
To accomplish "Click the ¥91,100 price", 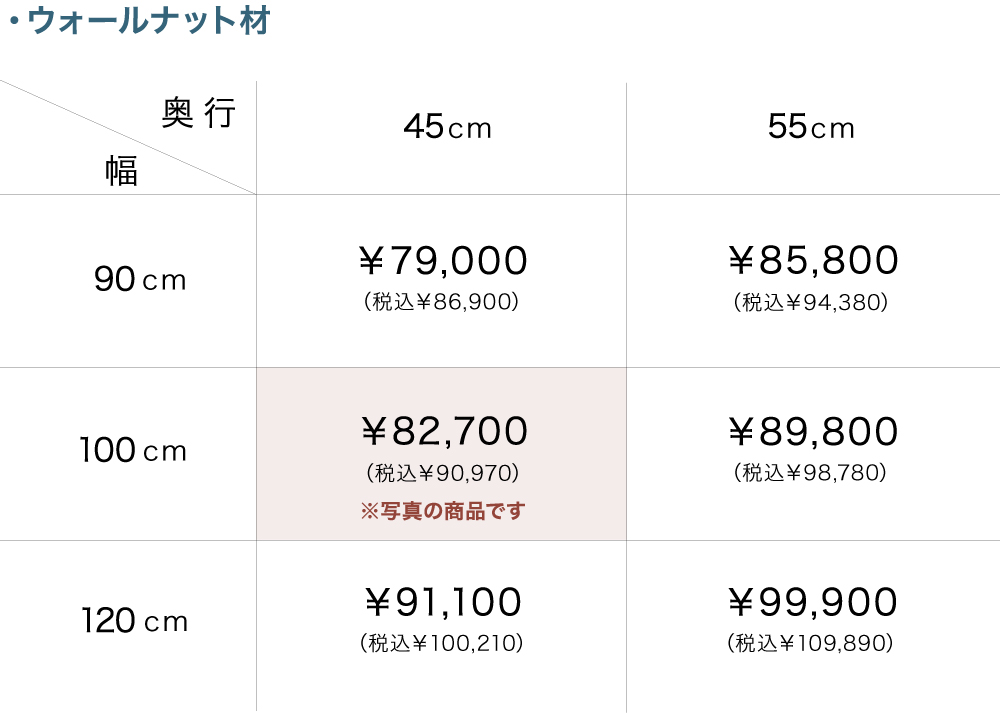I will pos(441,603).
